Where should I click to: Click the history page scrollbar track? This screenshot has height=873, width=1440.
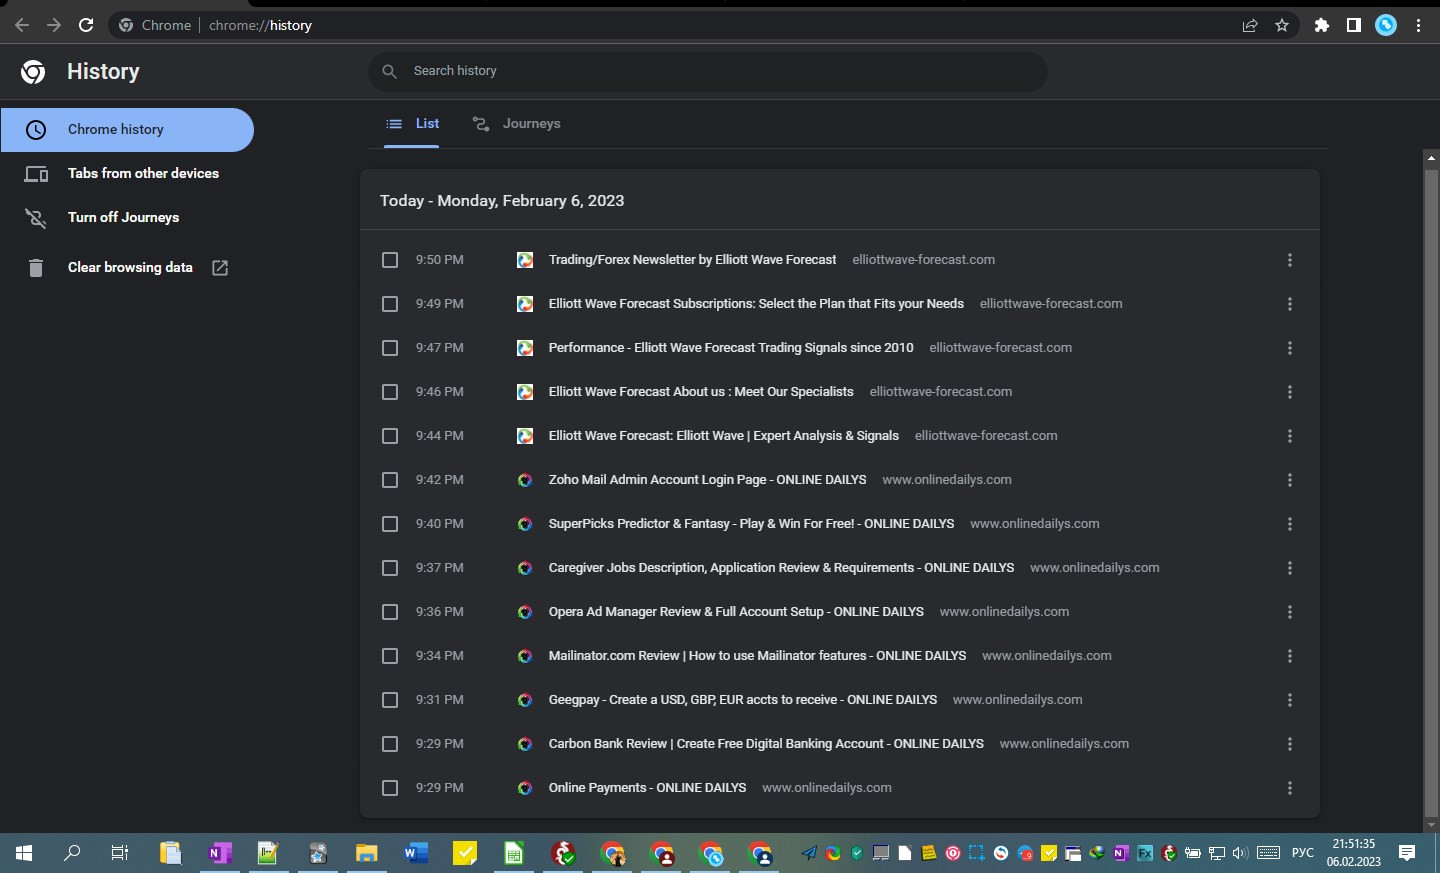pos(1431,495)
